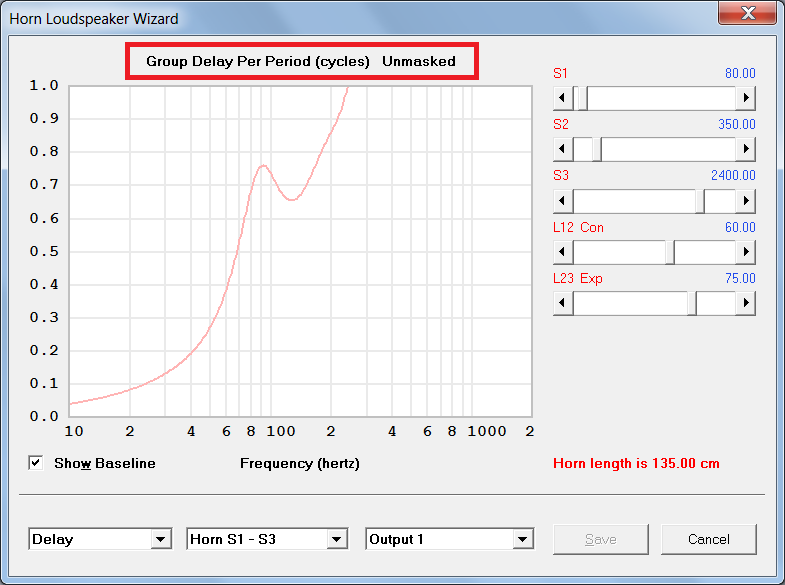Click the S3 slider right arrow
The height and width of the screenshot is (585, 785).
pyautogui.click(x=745, y=201)
